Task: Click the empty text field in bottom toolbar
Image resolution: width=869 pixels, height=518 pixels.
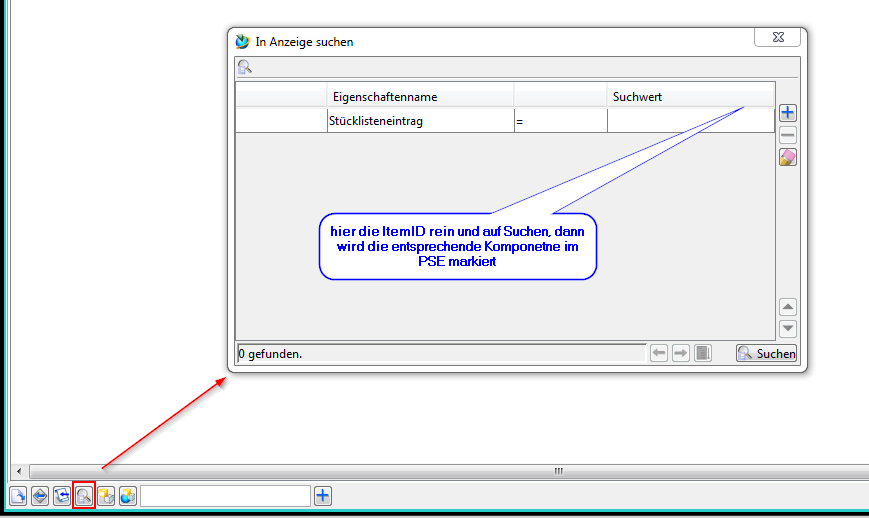Action: 225,496
